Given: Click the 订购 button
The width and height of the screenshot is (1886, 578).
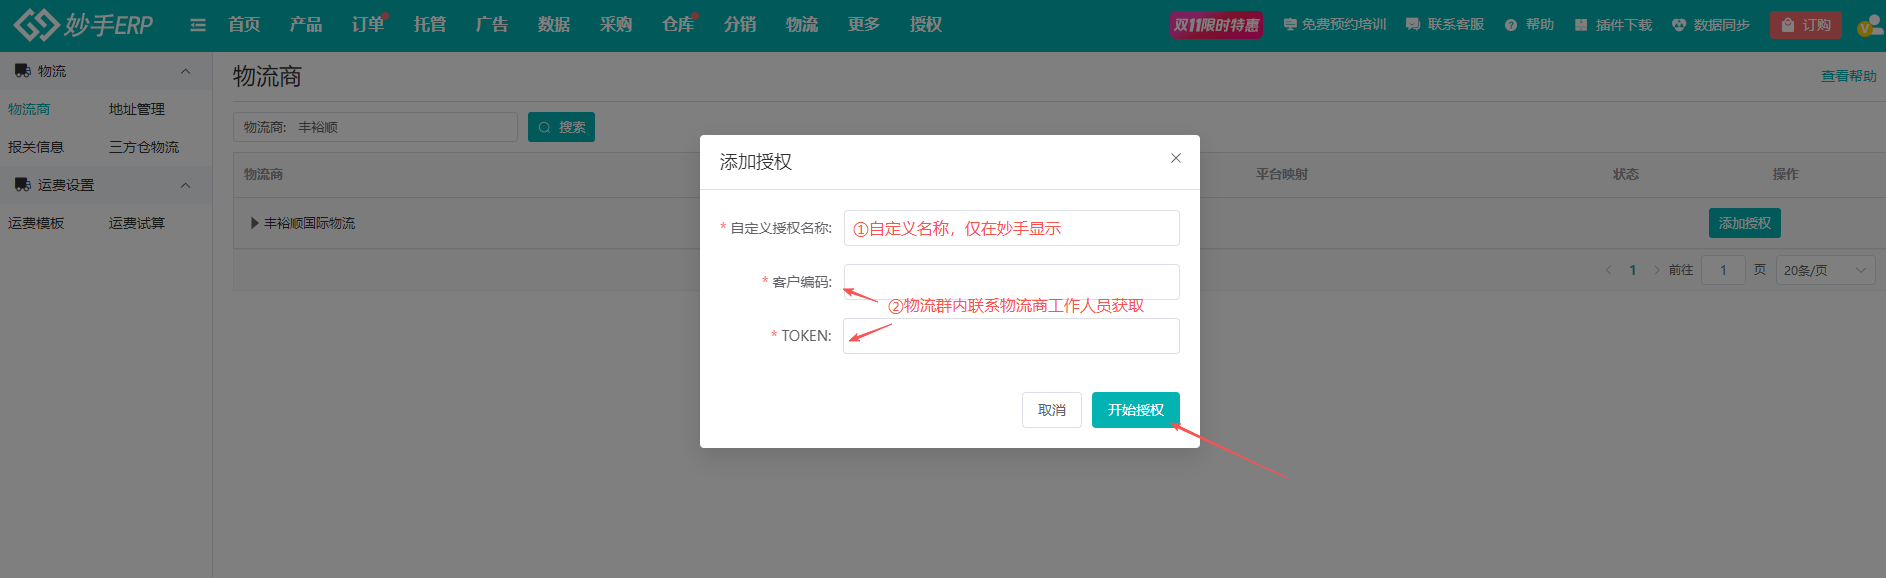Looking at the screenshot, I should pos(1805,25).
